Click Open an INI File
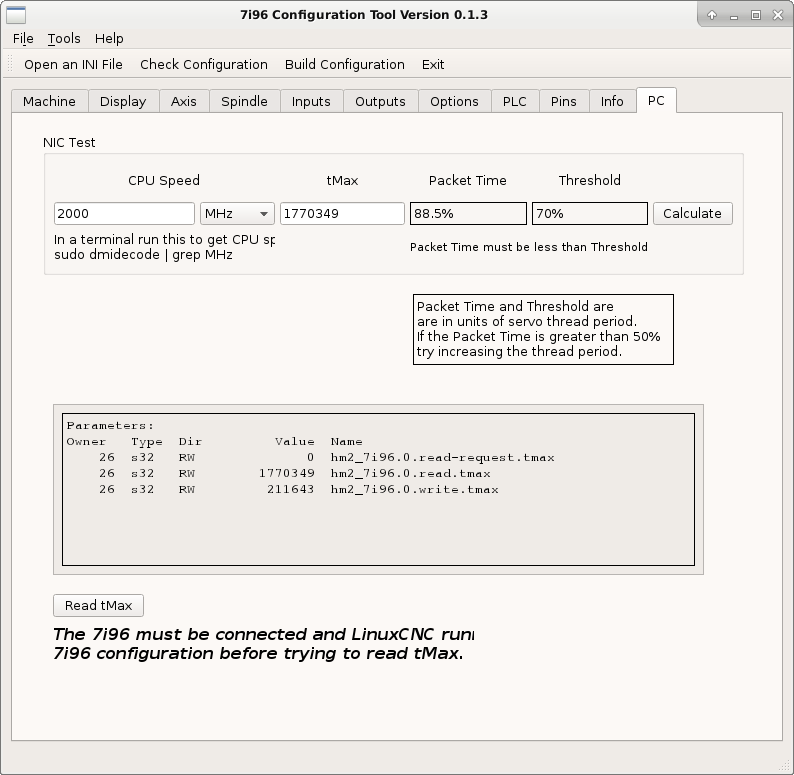This screenshot has height=775, width=794. pyautogui.click(x=73, y=64)
